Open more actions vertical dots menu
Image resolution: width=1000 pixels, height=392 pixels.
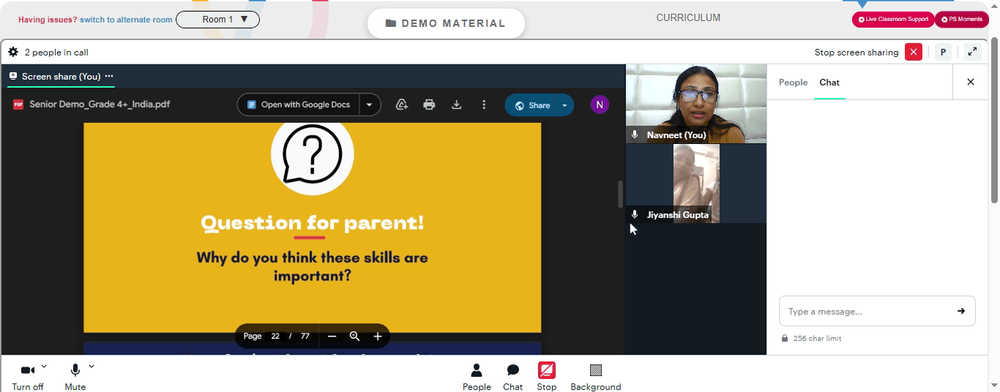(484, 105)
